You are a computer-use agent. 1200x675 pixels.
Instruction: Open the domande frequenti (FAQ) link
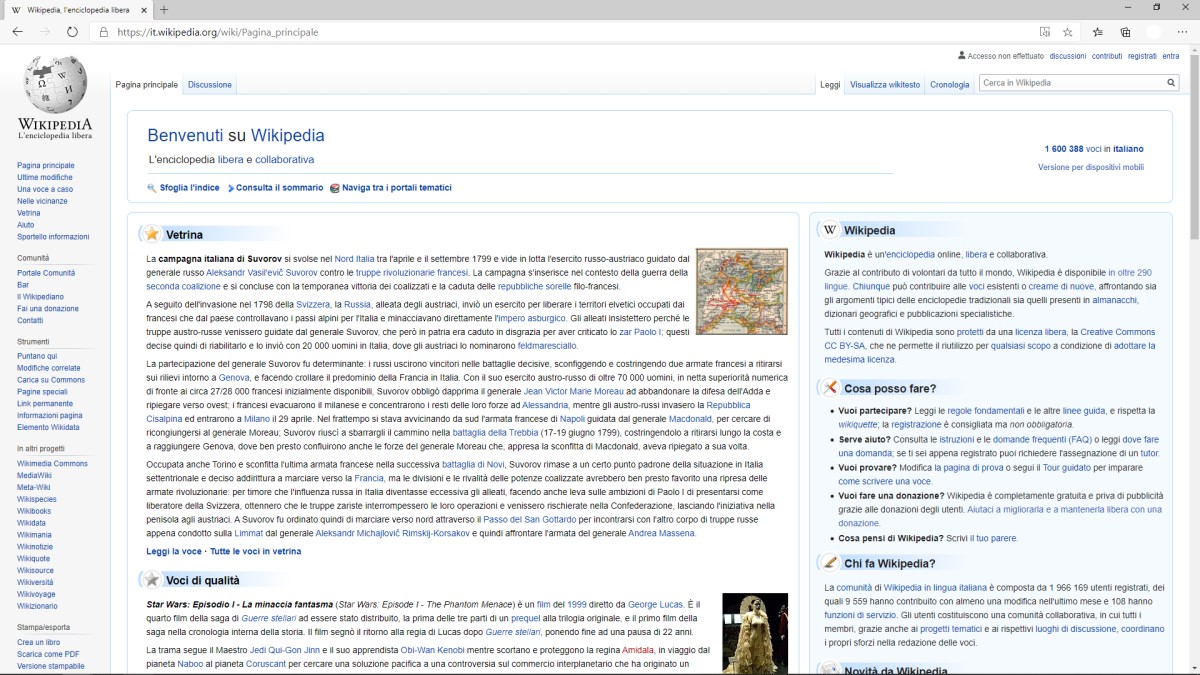click(x=1040, y=439)
